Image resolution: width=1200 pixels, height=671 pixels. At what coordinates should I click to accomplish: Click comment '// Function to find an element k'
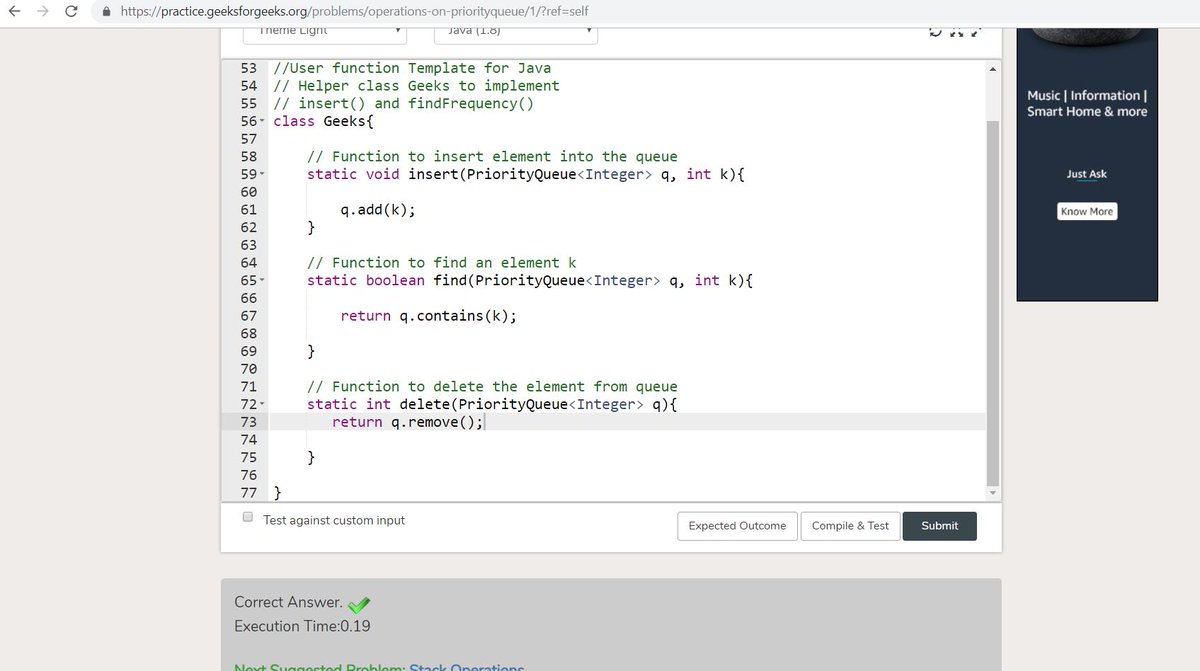[441, 263]
